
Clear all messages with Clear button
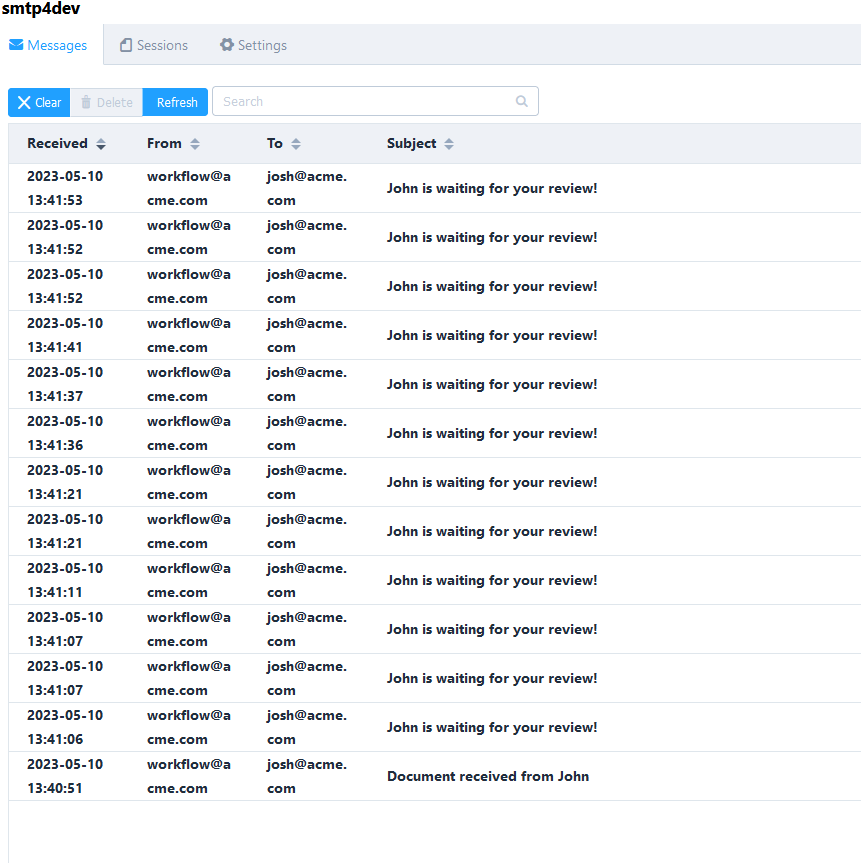click(x=39, y=102)
